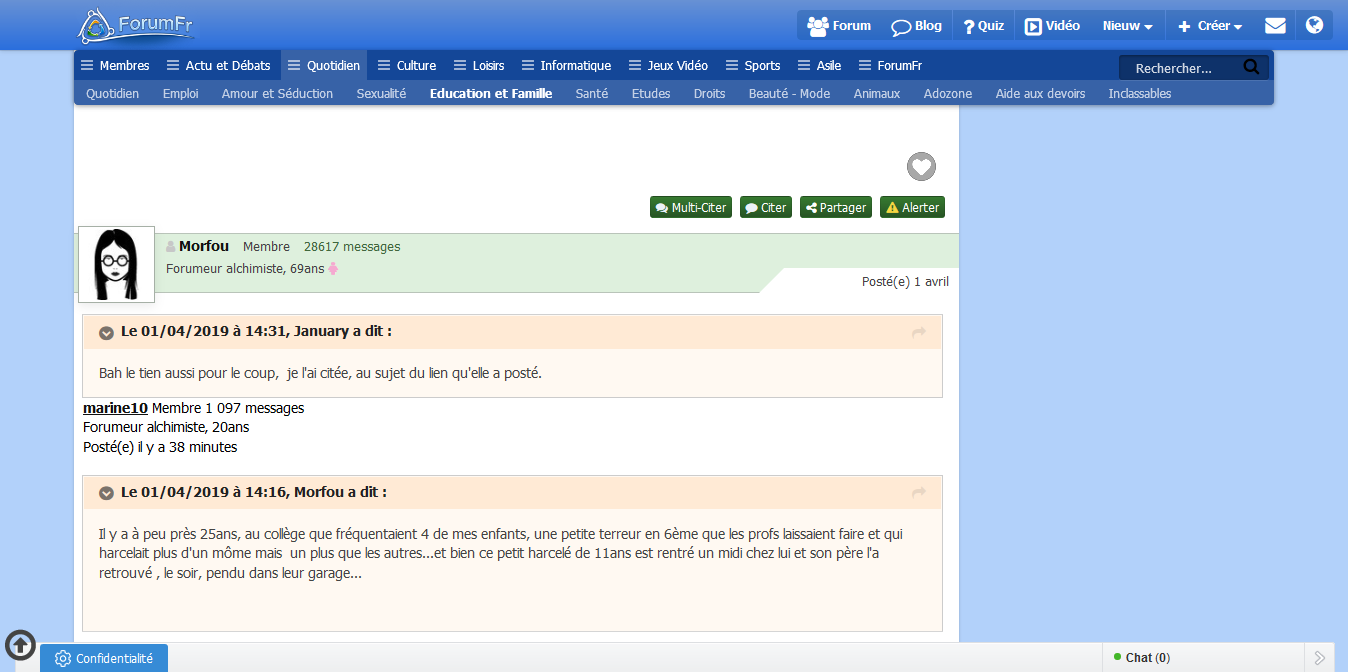Click the Alerter report button
This screenshot has width=1348, height=672.
pyautogui.click(x=912, y=208)
